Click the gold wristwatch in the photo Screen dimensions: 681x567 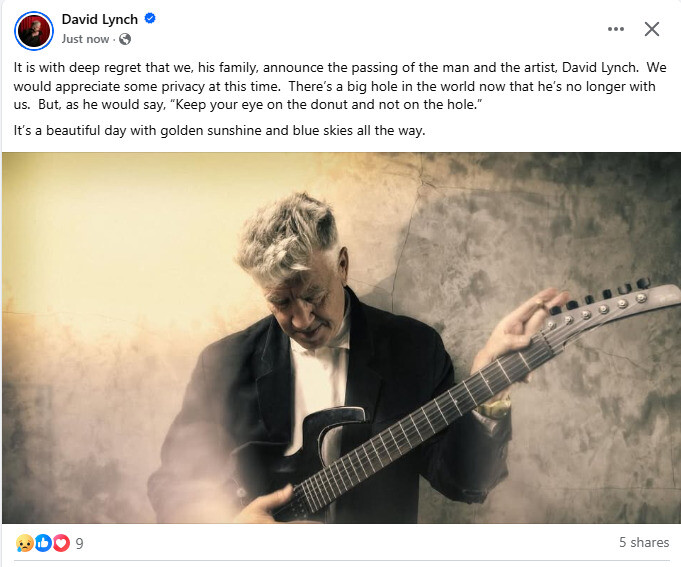(x=494, y=408)
